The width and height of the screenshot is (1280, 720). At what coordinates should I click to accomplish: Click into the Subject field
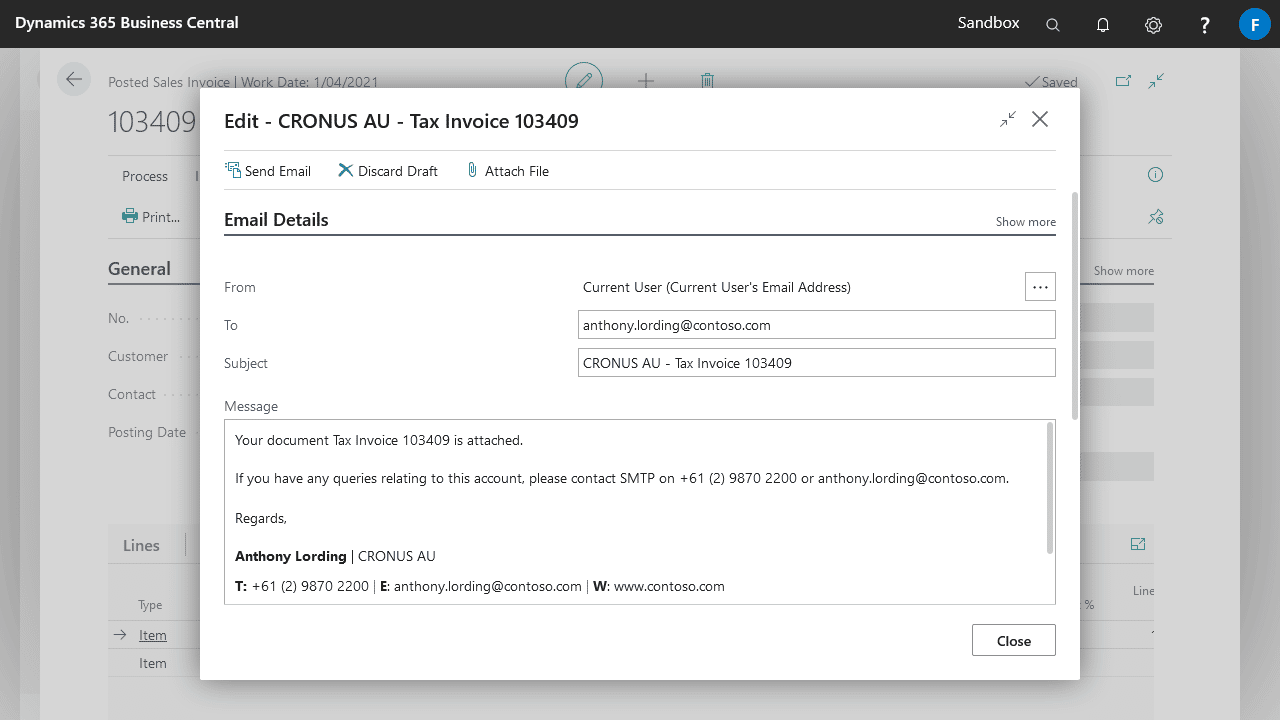tap(817, 363)
